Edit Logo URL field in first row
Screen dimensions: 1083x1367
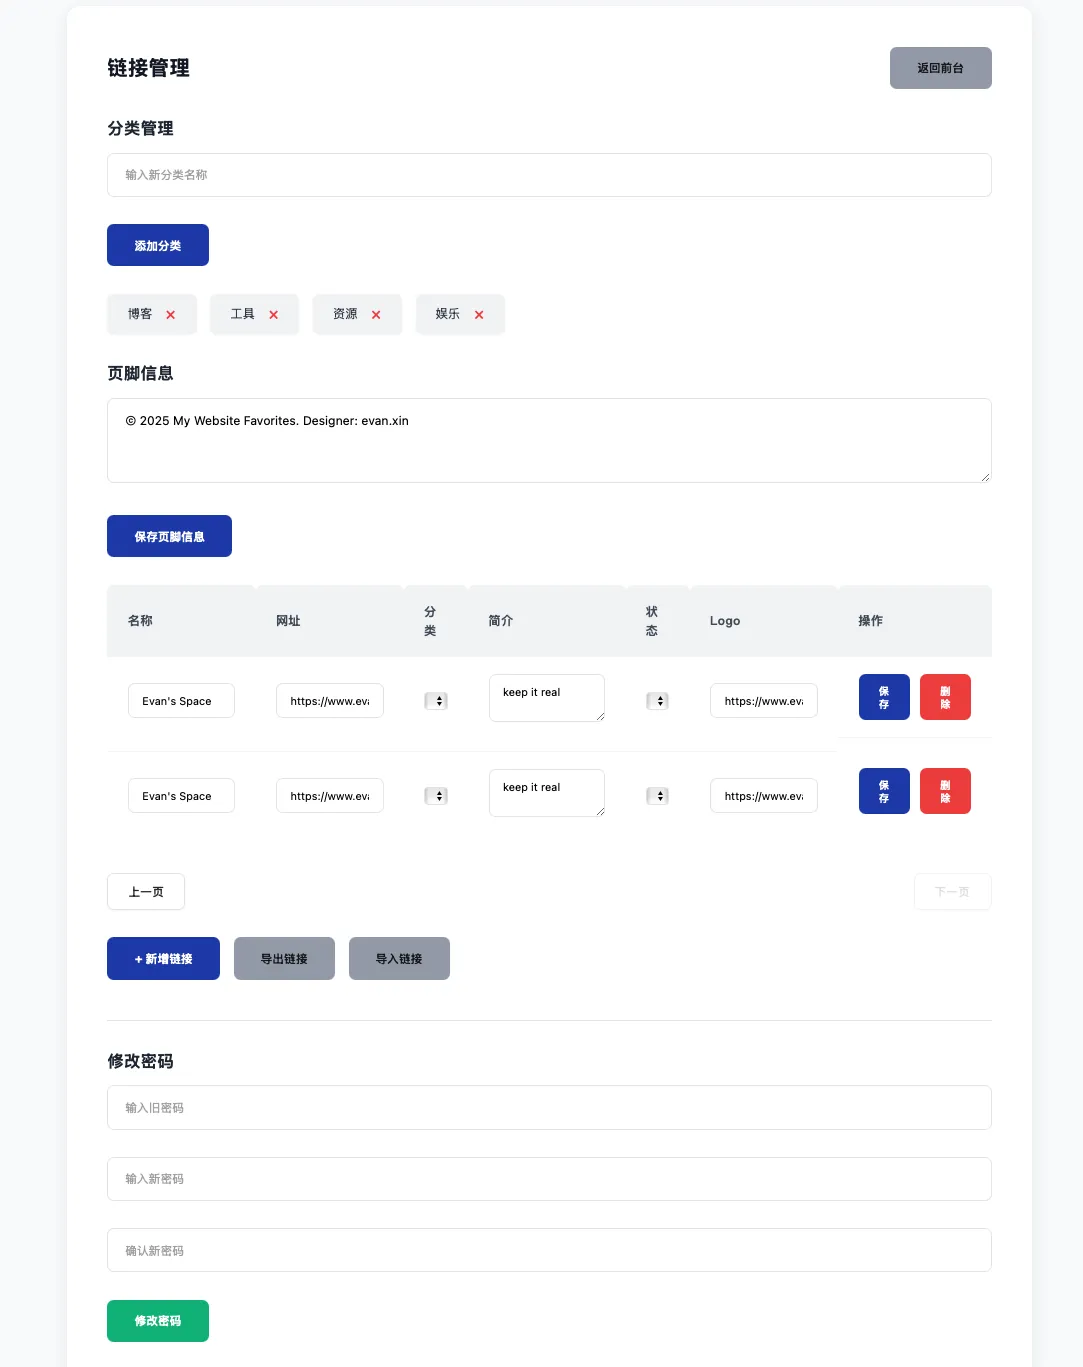point(764,701)
